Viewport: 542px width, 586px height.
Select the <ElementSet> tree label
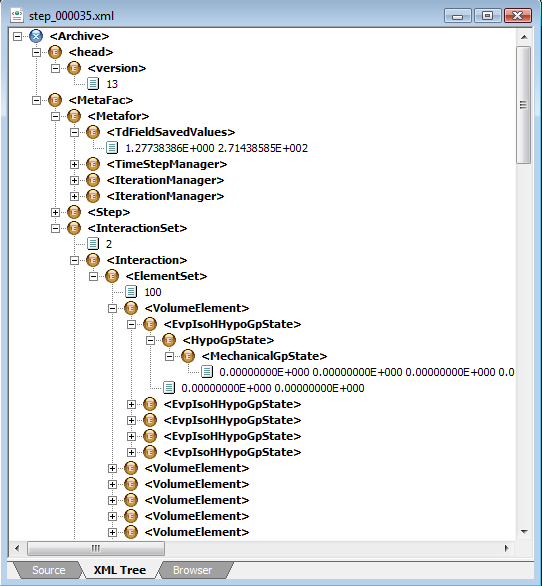(x=166, y=276)
